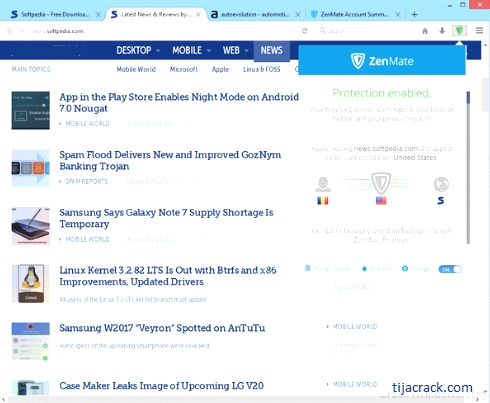
Task: Close the Softpedia Free Download tab
Action: (x=98, y=14)
